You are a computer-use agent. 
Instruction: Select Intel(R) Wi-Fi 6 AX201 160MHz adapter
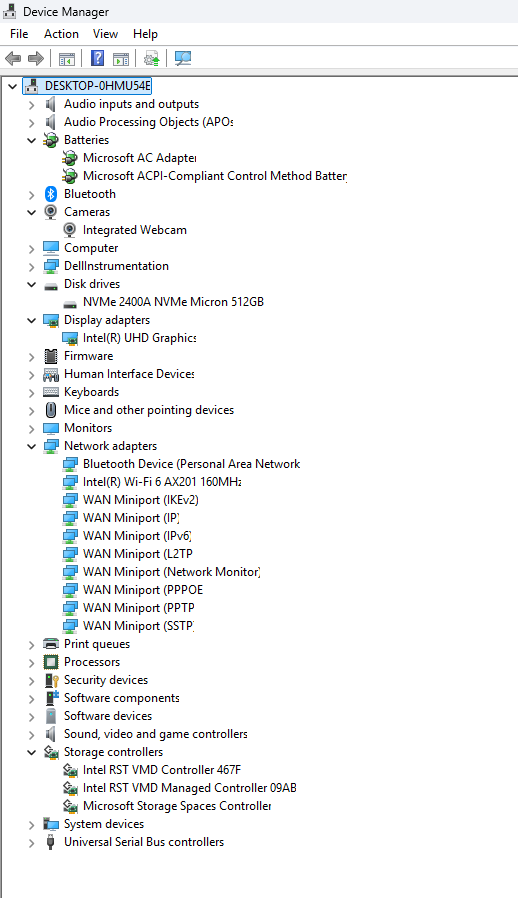pos(162,482)
